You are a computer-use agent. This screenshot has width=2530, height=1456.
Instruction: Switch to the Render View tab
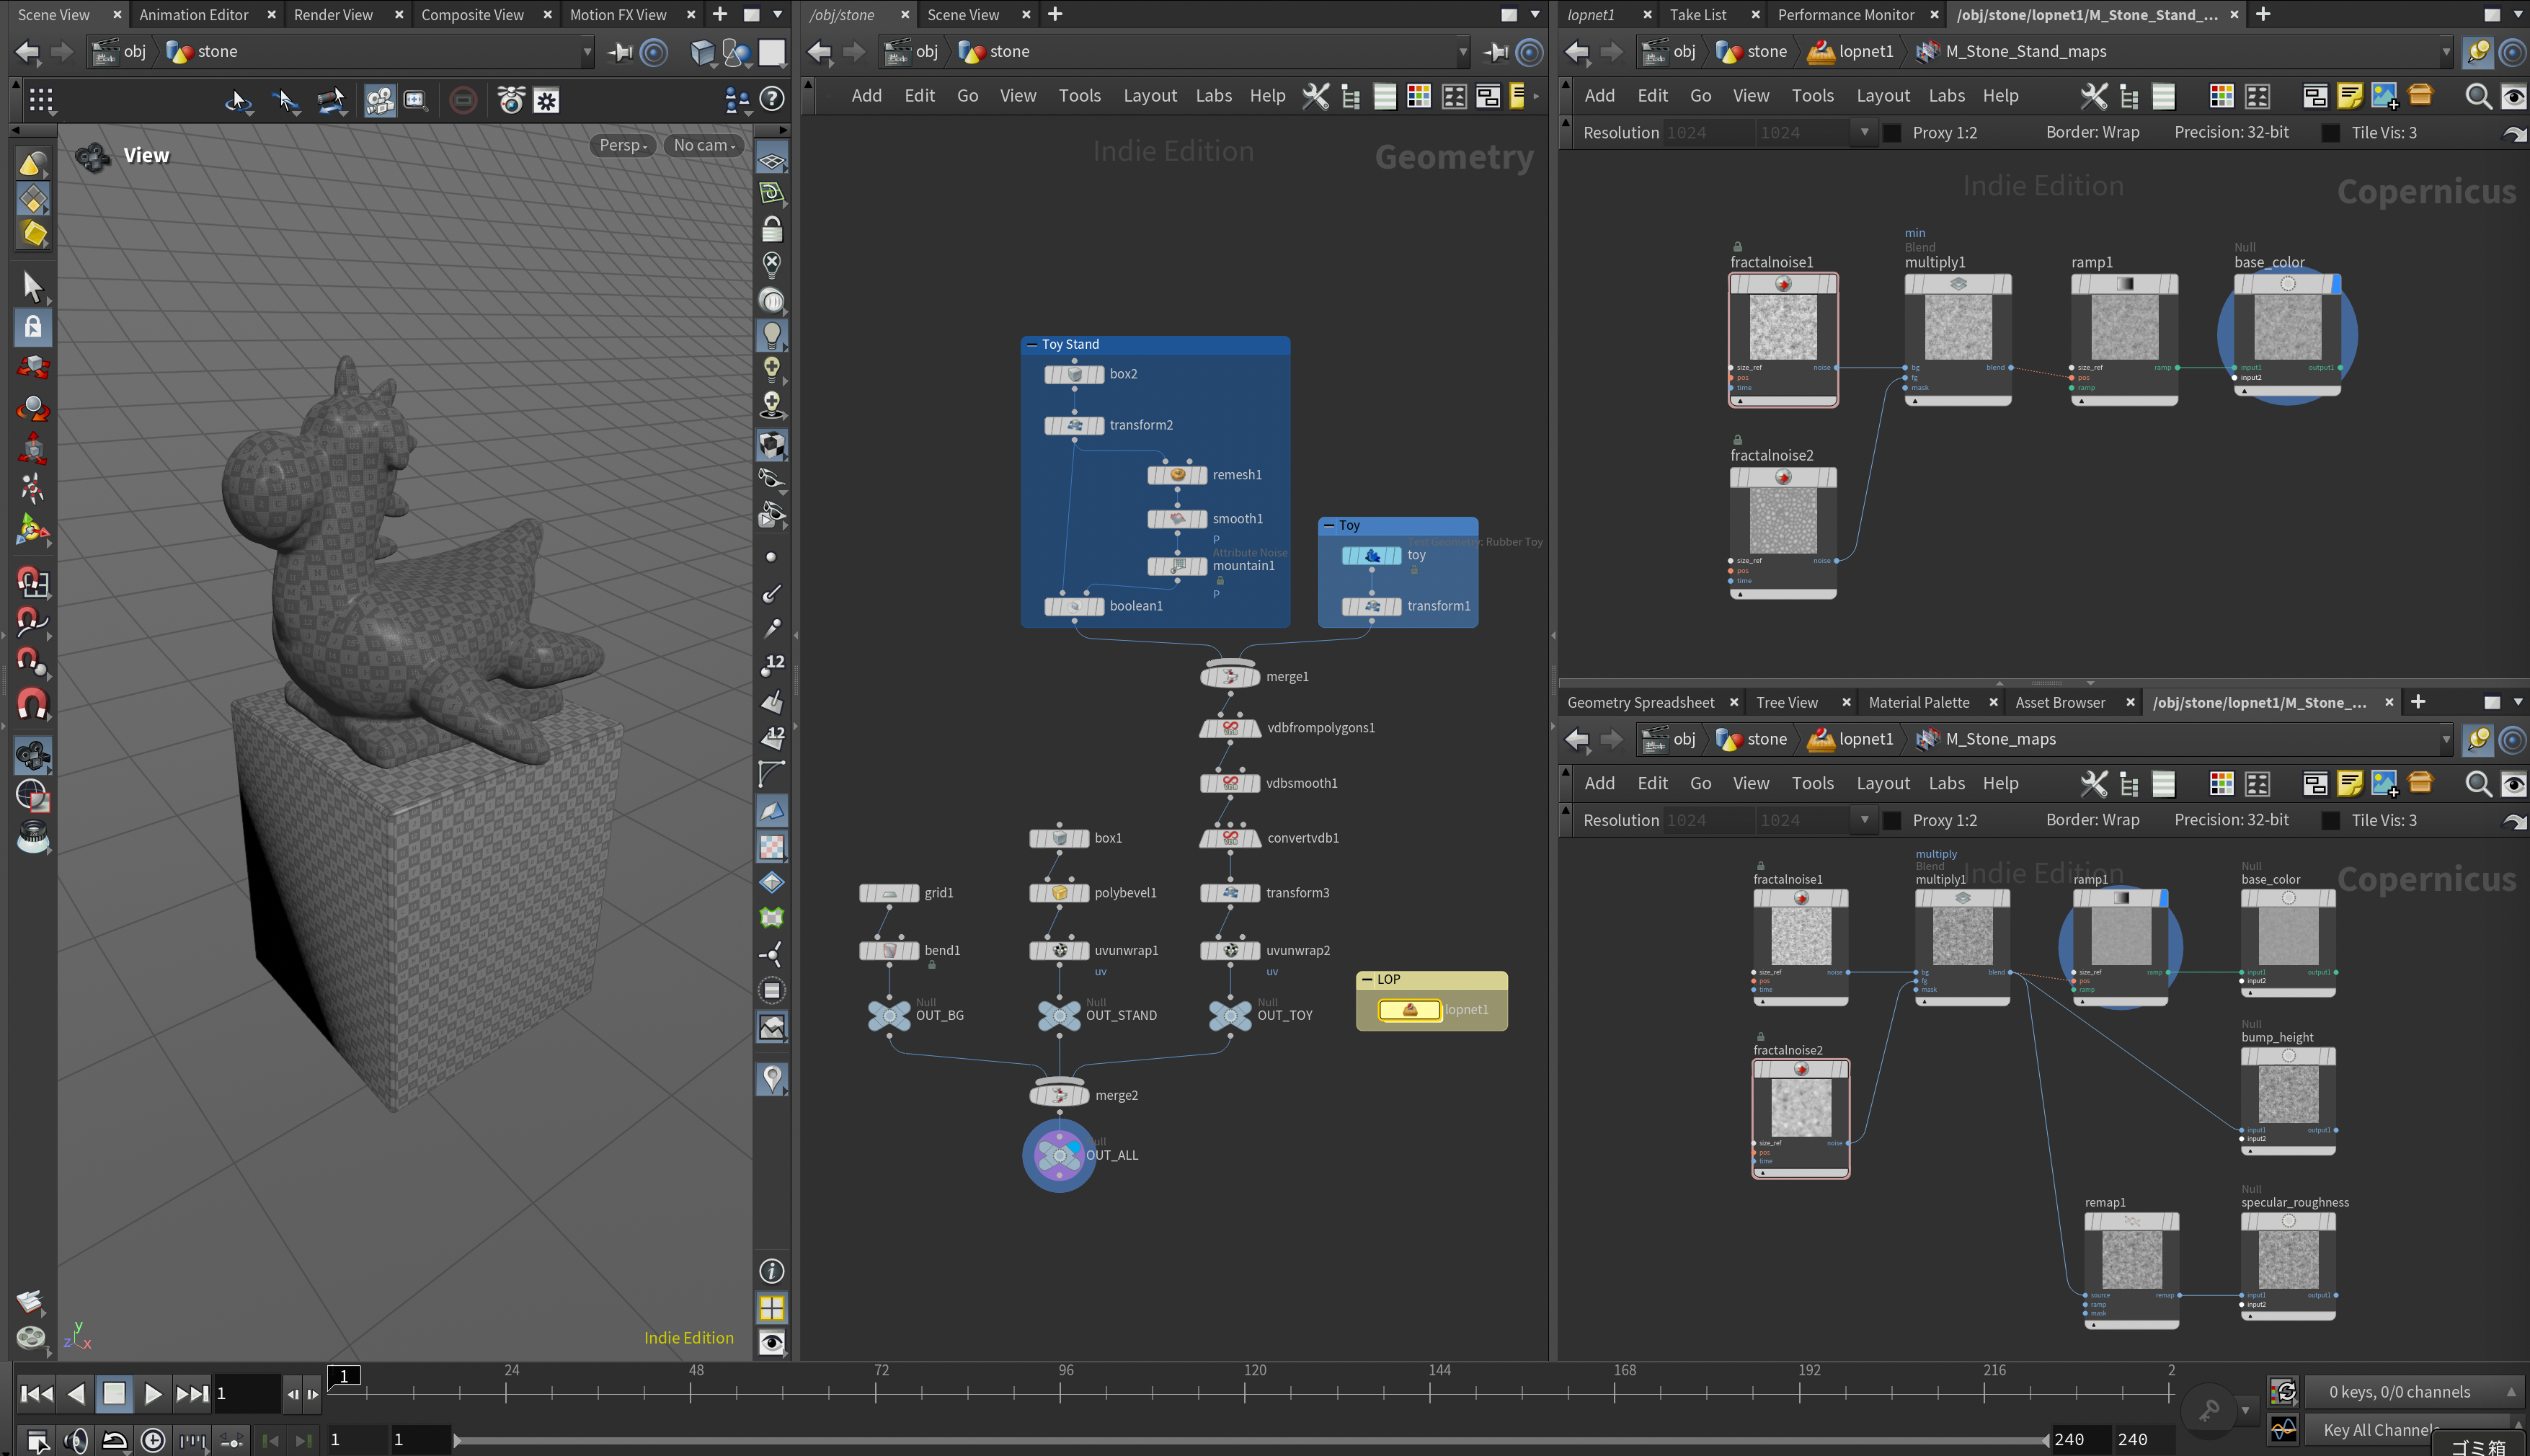(x=333, y=14)
